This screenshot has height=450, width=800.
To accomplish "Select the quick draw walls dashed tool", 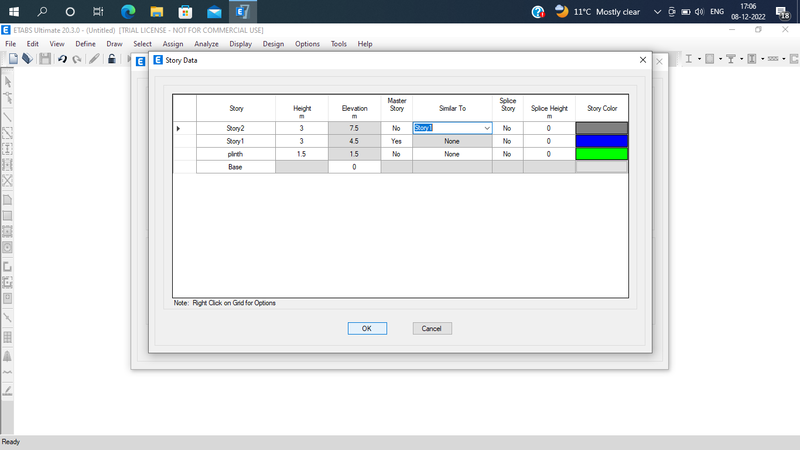I will click(7, 282).
